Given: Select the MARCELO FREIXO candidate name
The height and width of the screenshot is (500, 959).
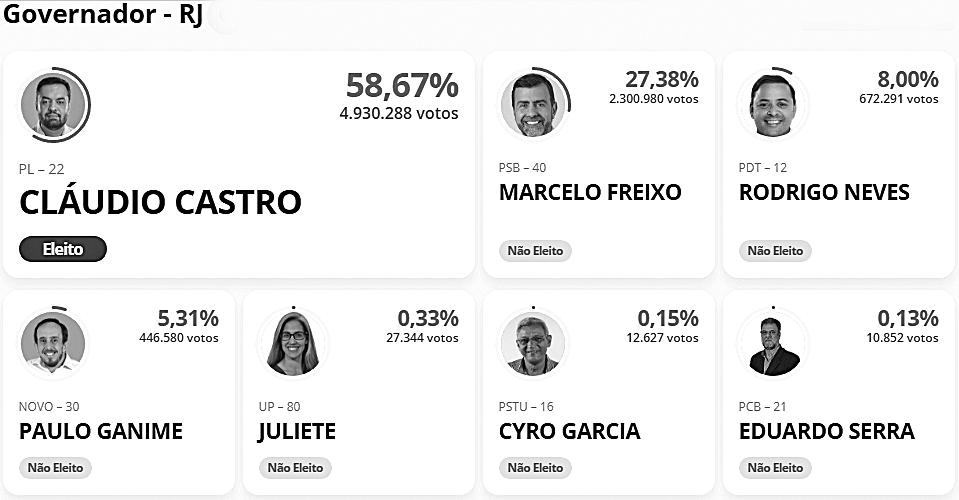Looking at the screenshot, I should click(x=590, y=192).
